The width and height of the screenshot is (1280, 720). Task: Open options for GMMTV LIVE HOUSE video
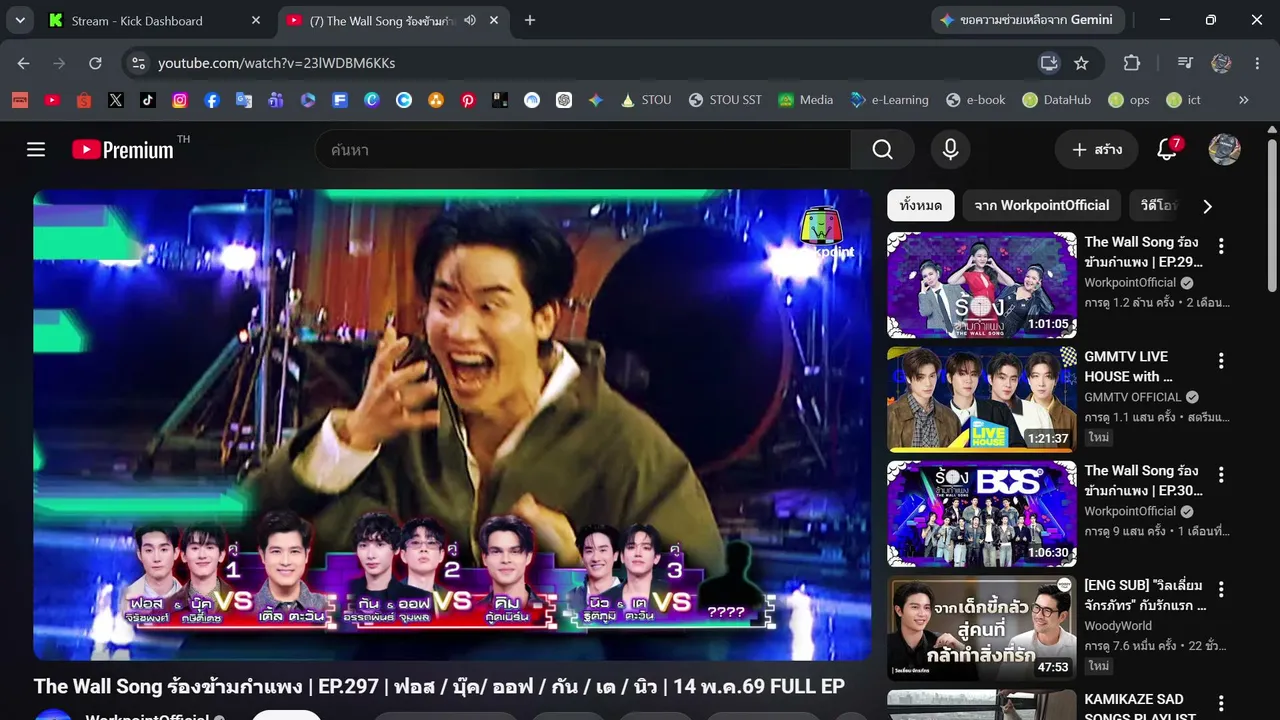click(1220, 360)
